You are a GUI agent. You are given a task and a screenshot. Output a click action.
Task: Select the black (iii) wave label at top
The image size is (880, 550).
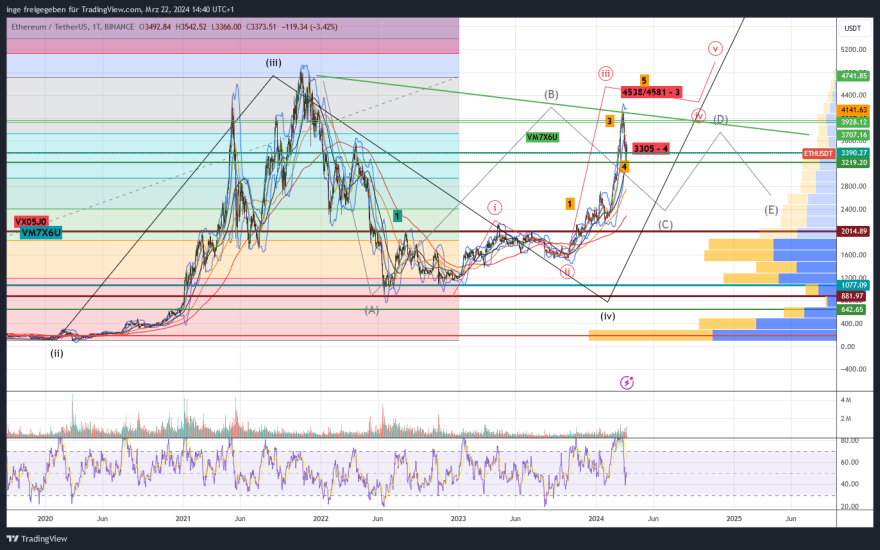pyautogui.click(x=273, y=63)
